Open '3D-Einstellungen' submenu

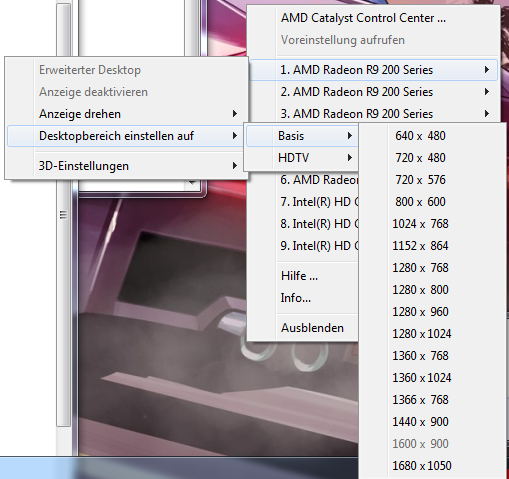126,166
